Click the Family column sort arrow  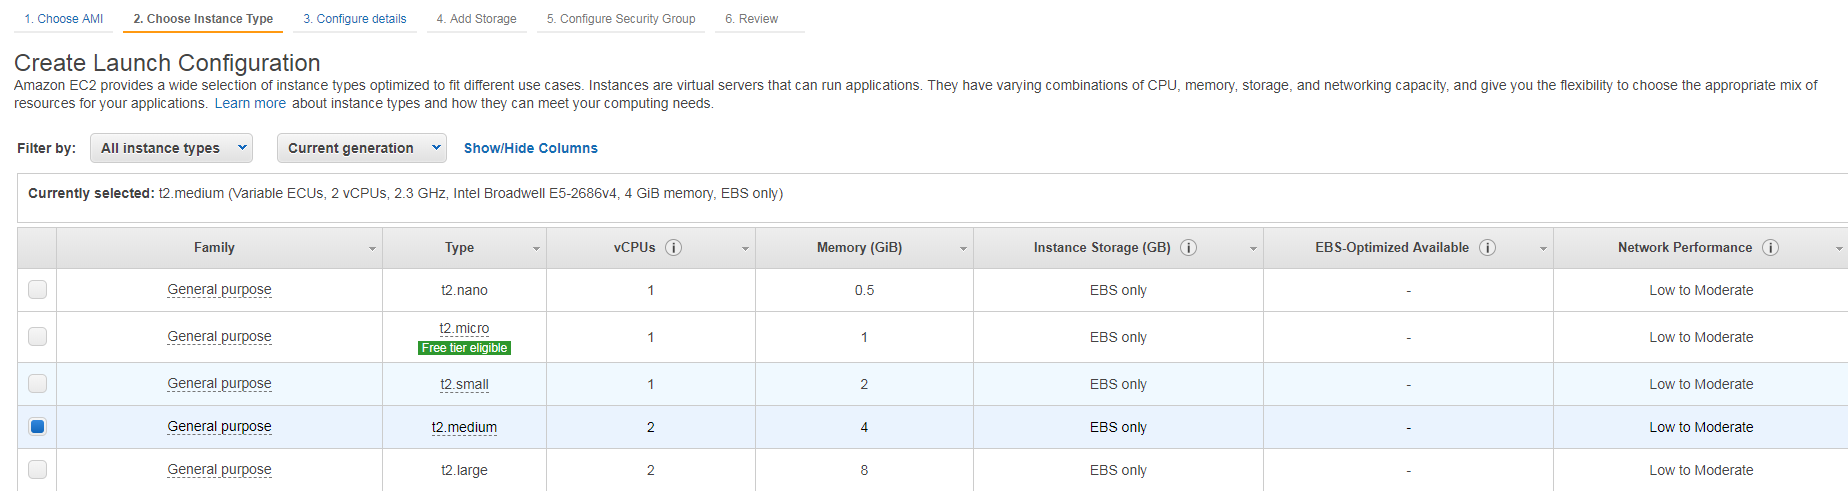tap(372, 249)
